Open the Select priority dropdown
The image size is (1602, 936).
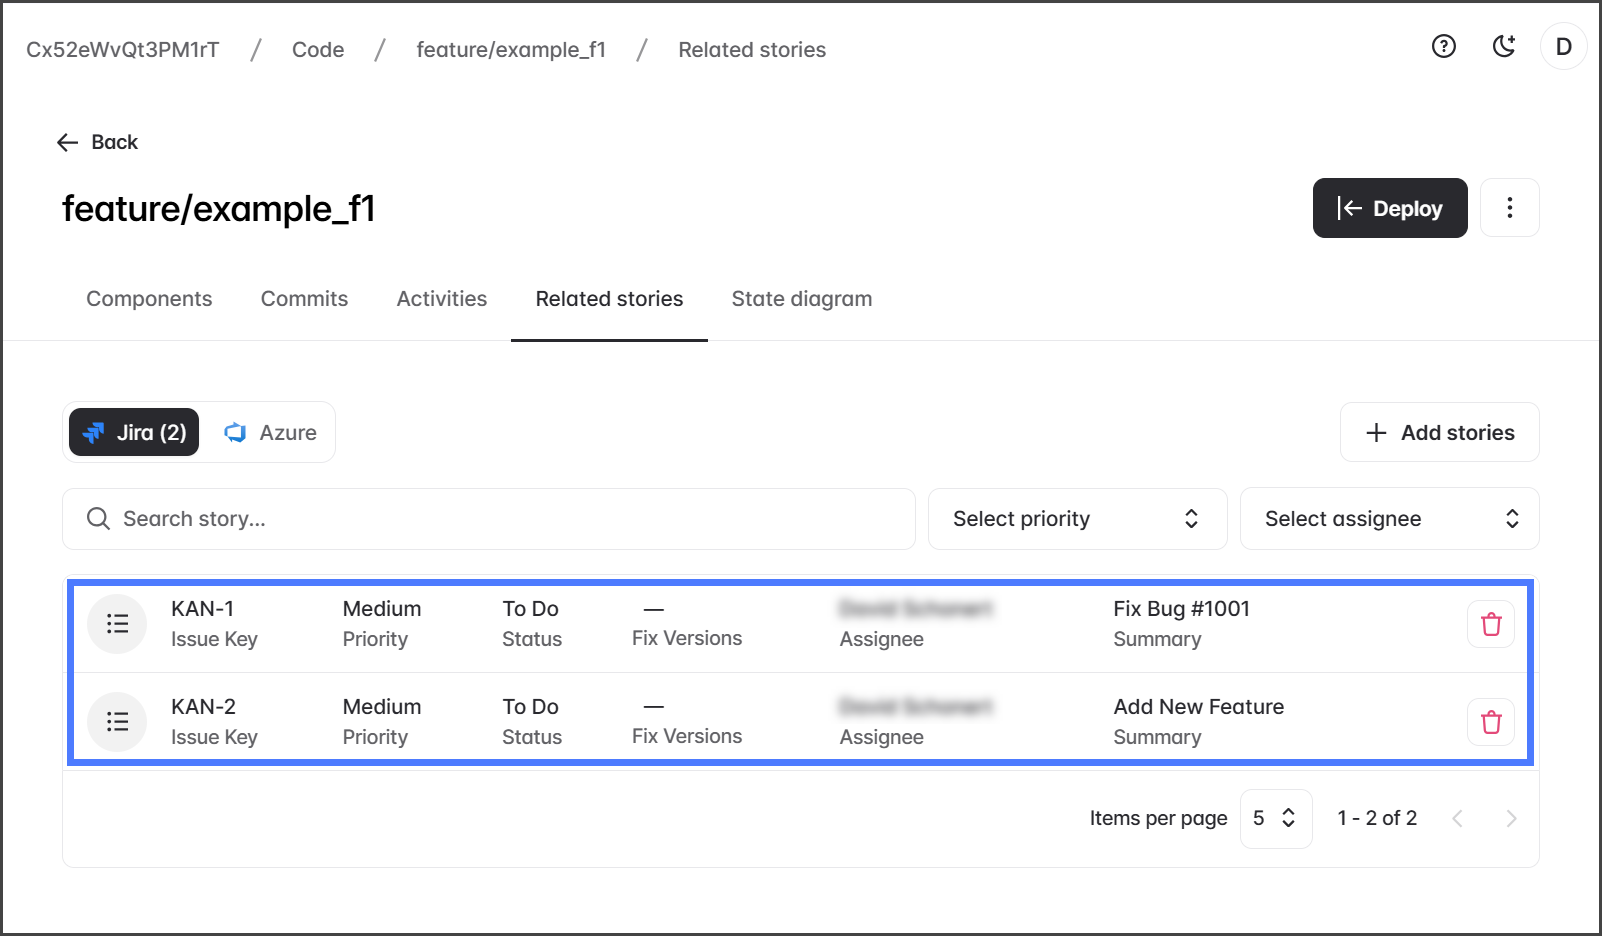(1076, 519)
